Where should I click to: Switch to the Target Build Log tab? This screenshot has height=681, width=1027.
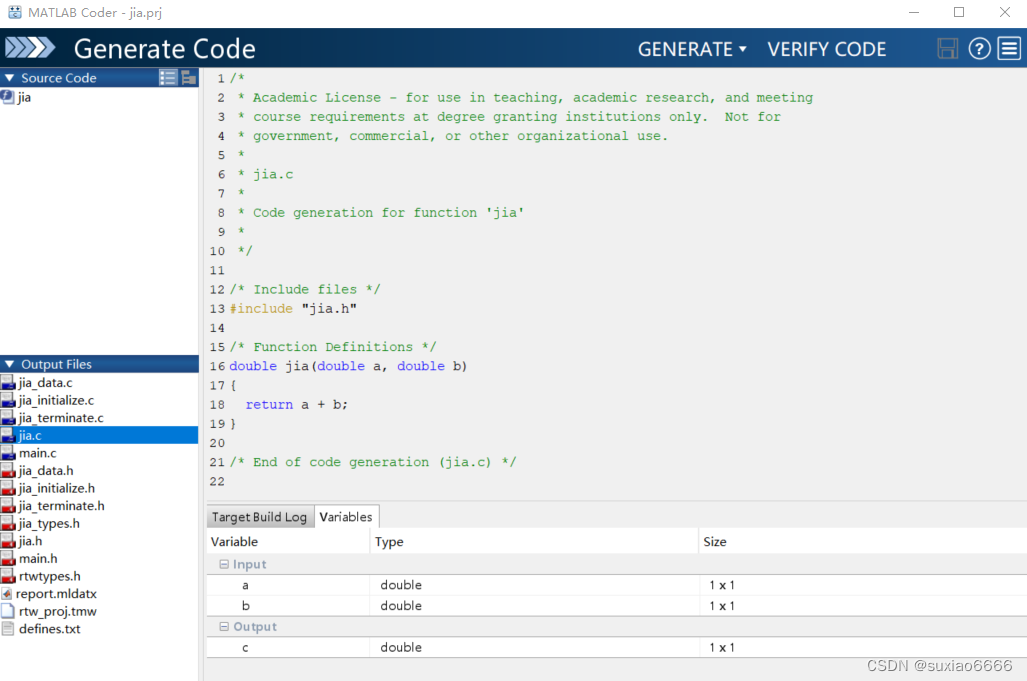pos(259,517)
